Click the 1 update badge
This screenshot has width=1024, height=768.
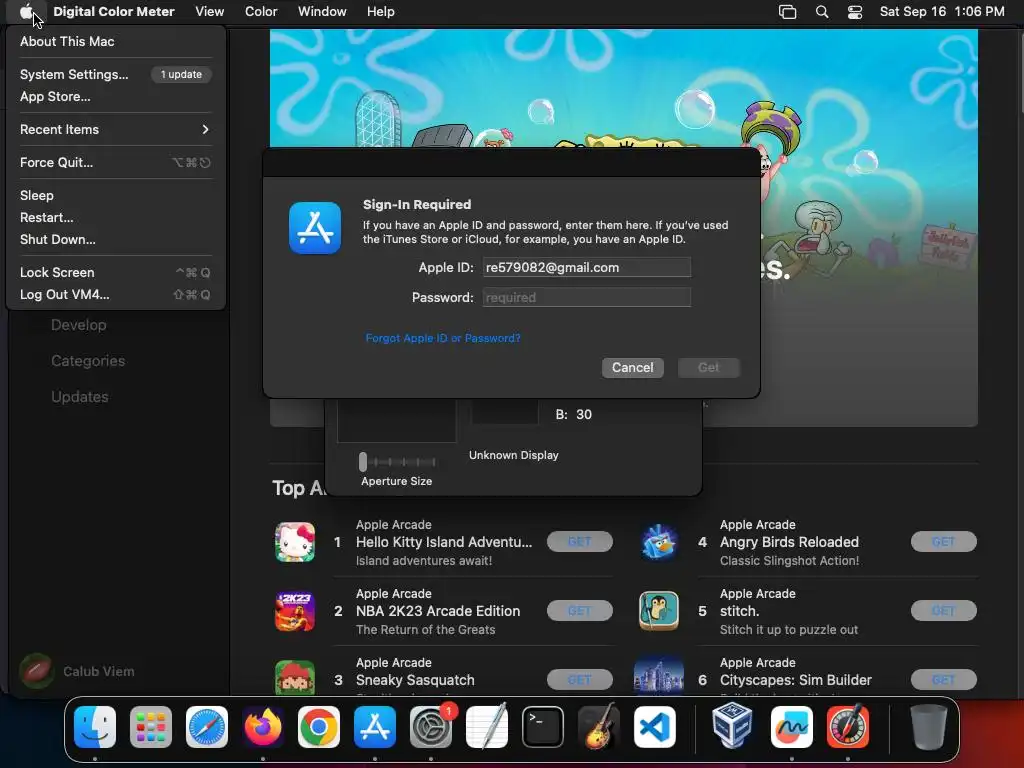pyautogui.click(x=181, y=74)
